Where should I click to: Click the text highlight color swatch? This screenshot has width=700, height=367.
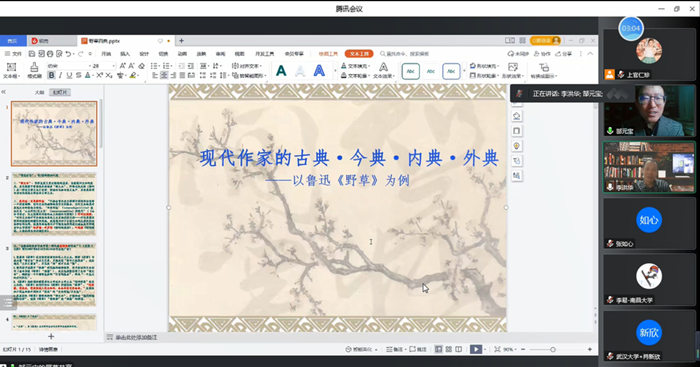133,75
